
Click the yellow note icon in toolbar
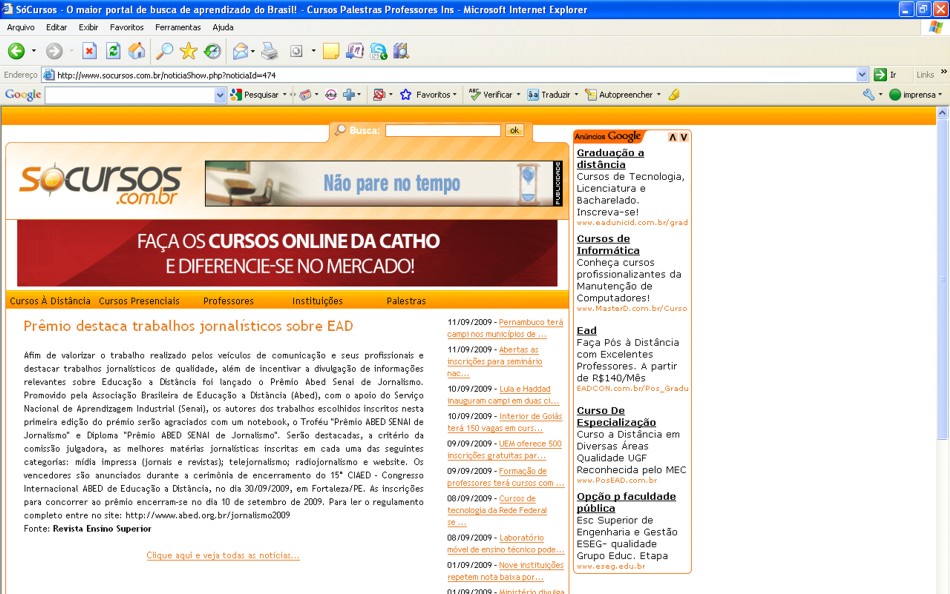coord(331,51)
